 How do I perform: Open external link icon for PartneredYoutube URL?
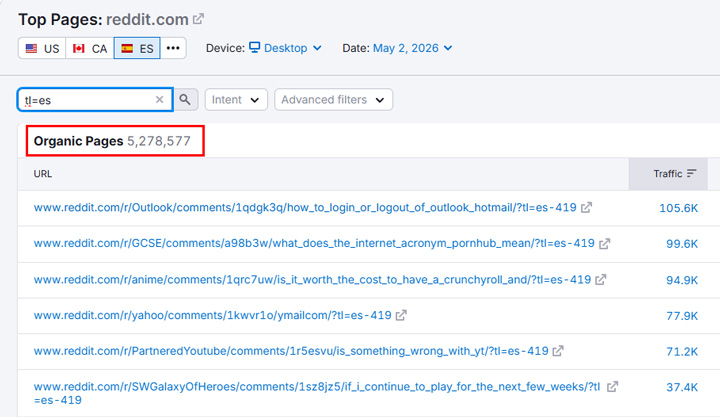[x=558, y=351]
